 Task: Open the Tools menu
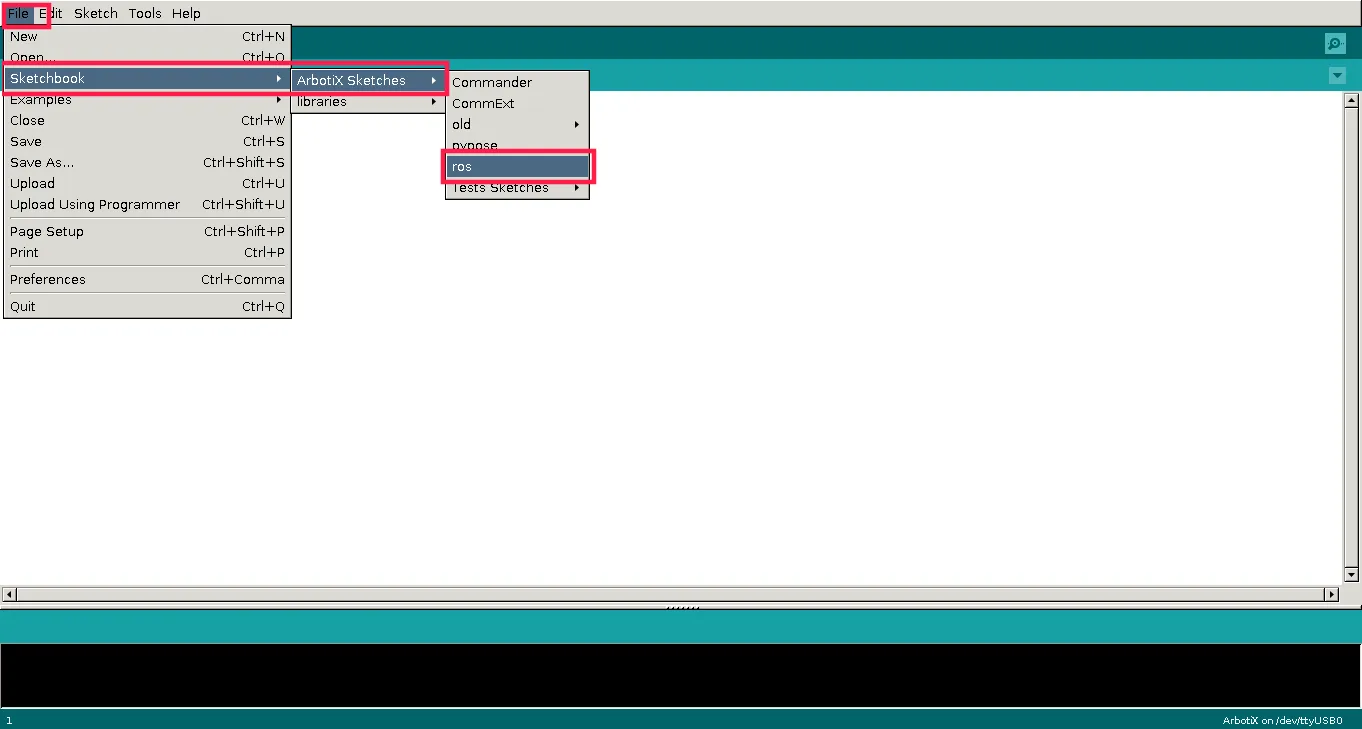[x=145, y=14]
